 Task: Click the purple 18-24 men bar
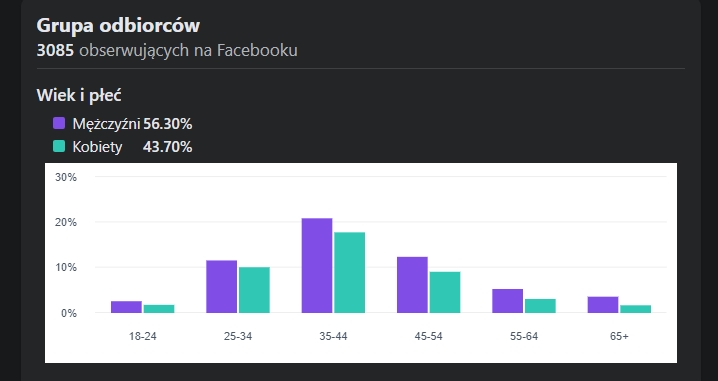pos(126,307)
